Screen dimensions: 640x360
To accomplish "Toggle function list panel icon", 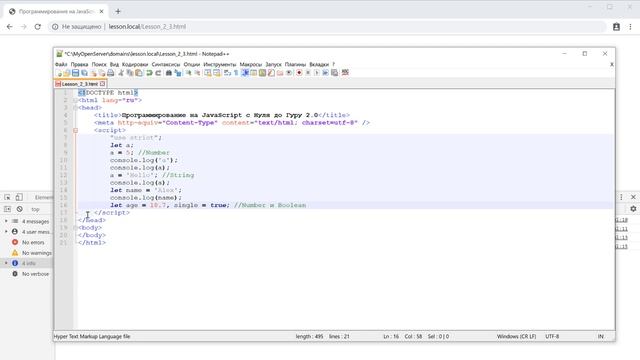I will 271,73.
